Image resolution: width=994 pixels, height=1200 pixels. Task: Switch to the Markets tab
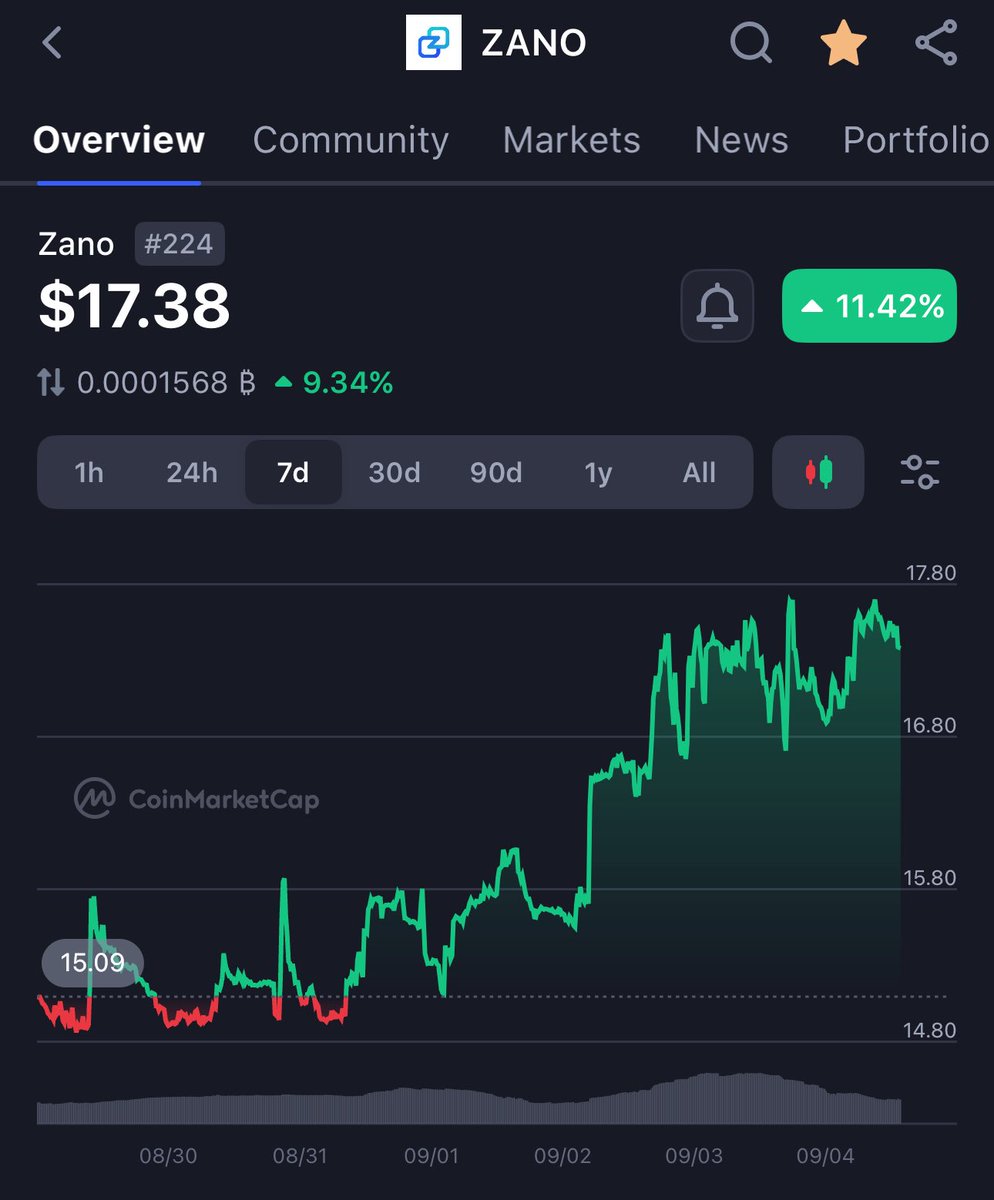click(x=571, y=140)
